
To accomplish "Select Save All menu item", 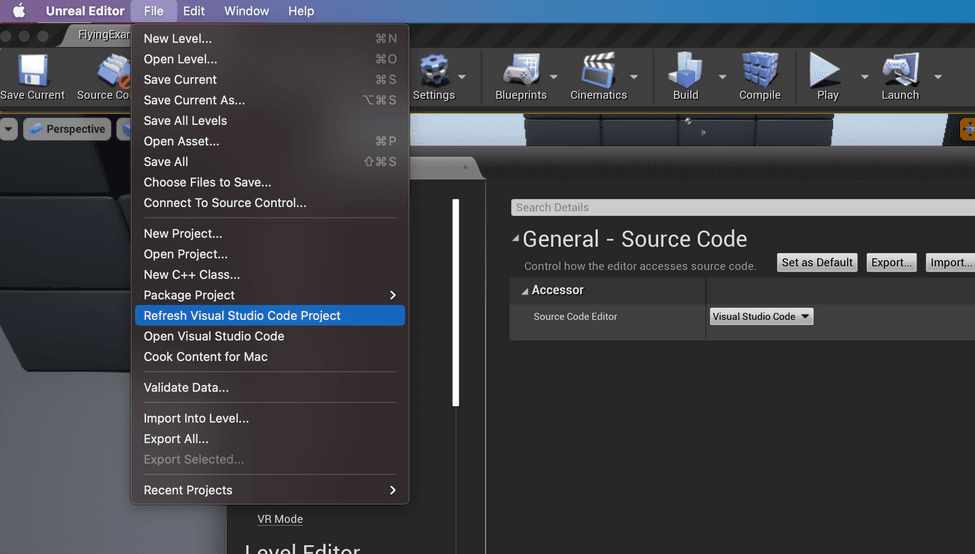I will tap(269, 162).
